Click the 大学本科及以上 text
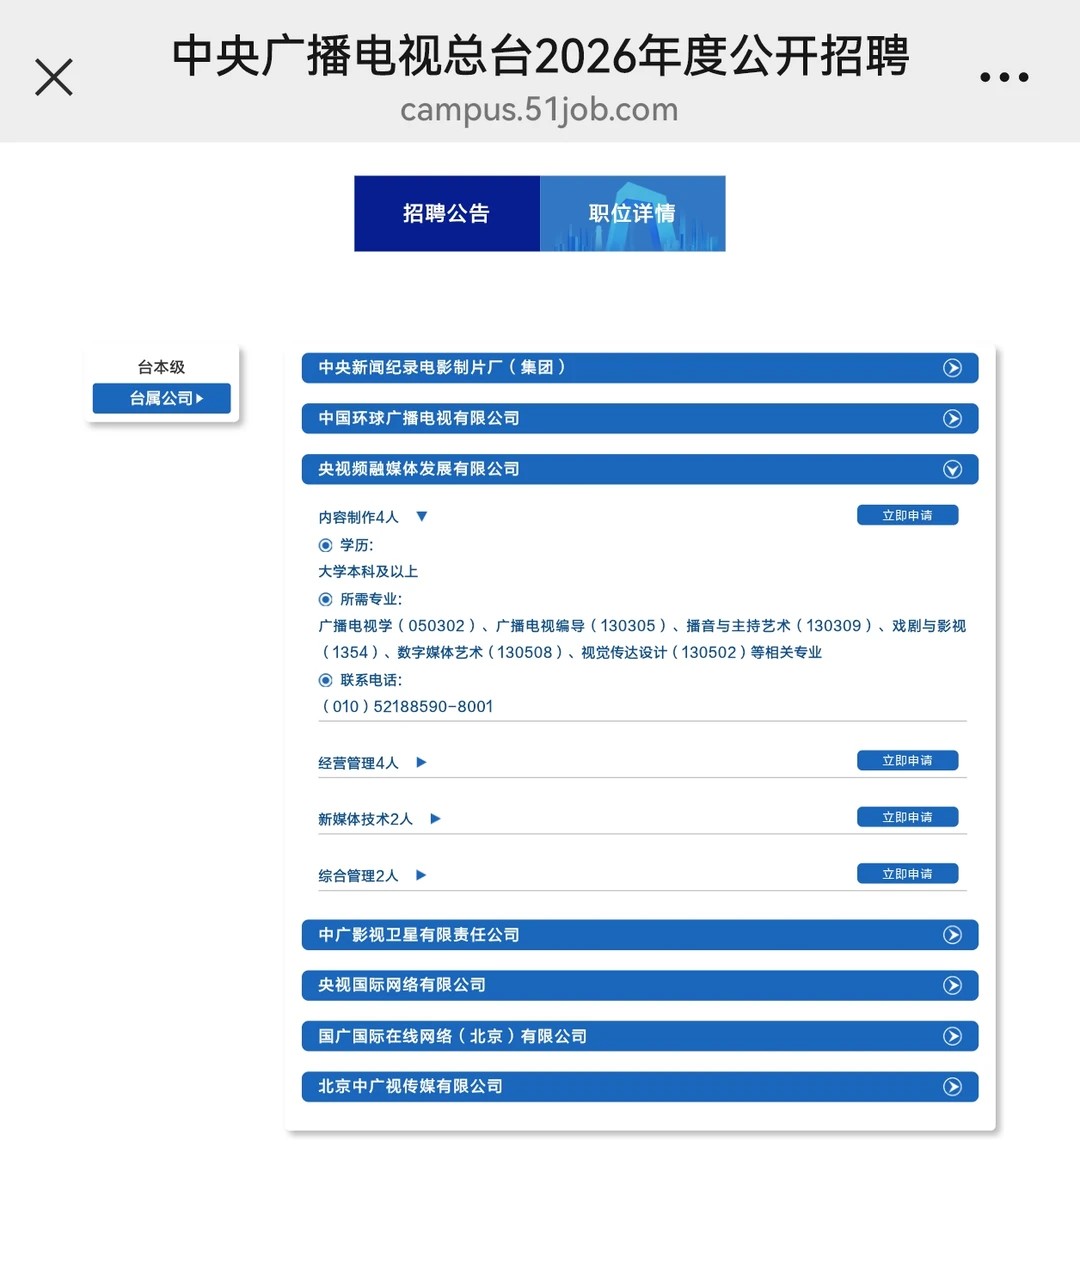Viewport: 1080px width, 1264px height. (368, 571)
